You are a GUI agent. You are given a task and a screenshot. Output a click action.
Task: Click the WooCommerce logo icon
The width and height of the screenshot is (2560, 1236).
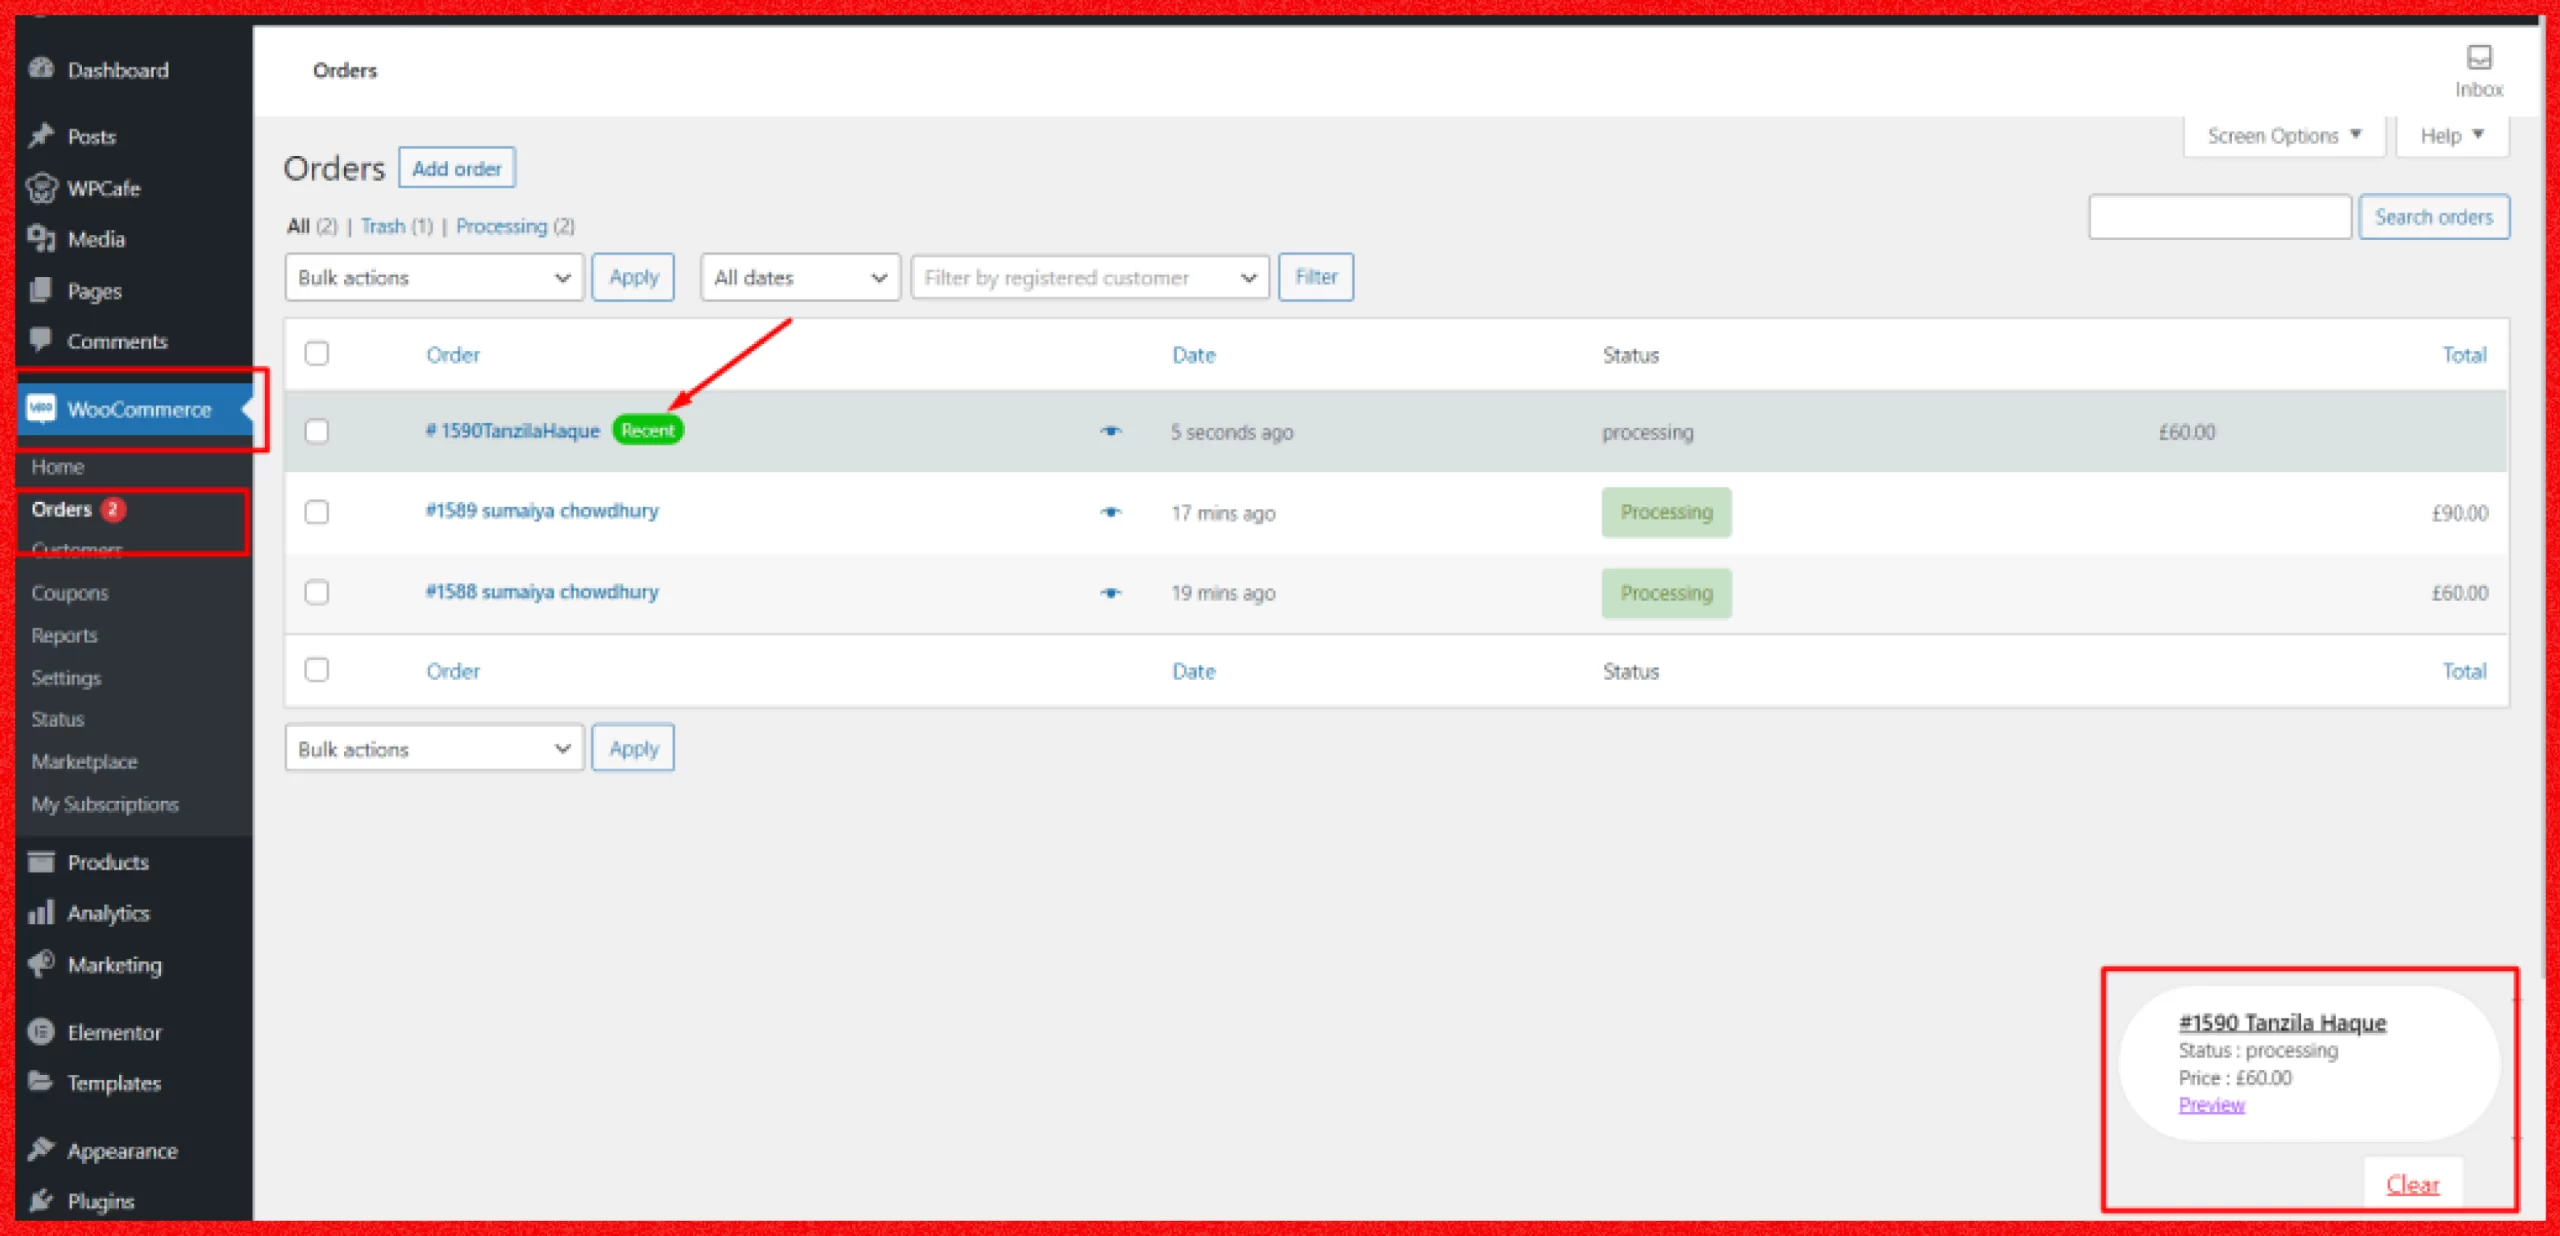tap(41, 408)
